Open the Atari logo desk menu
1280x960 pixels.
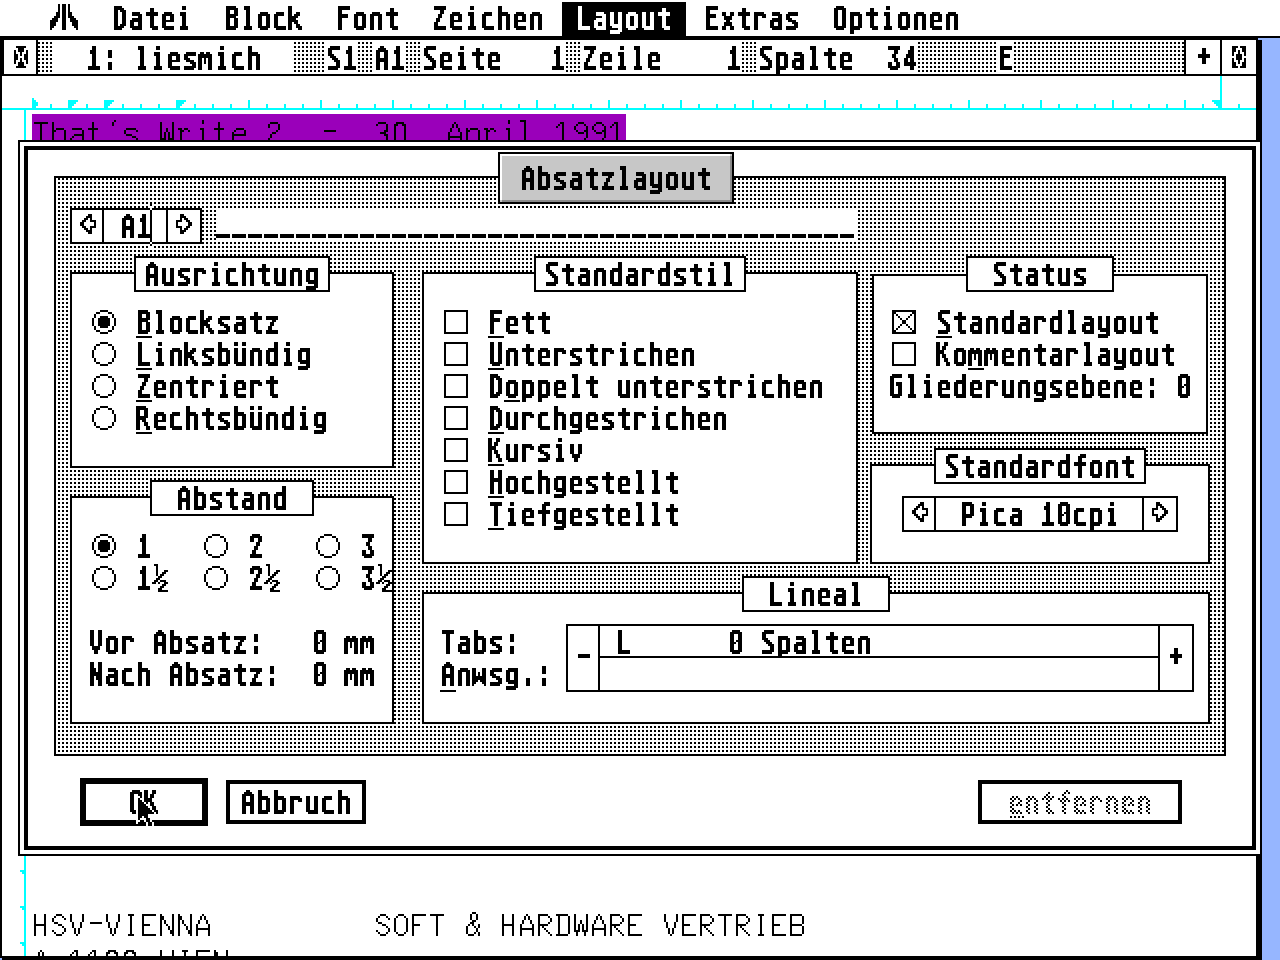66,18
